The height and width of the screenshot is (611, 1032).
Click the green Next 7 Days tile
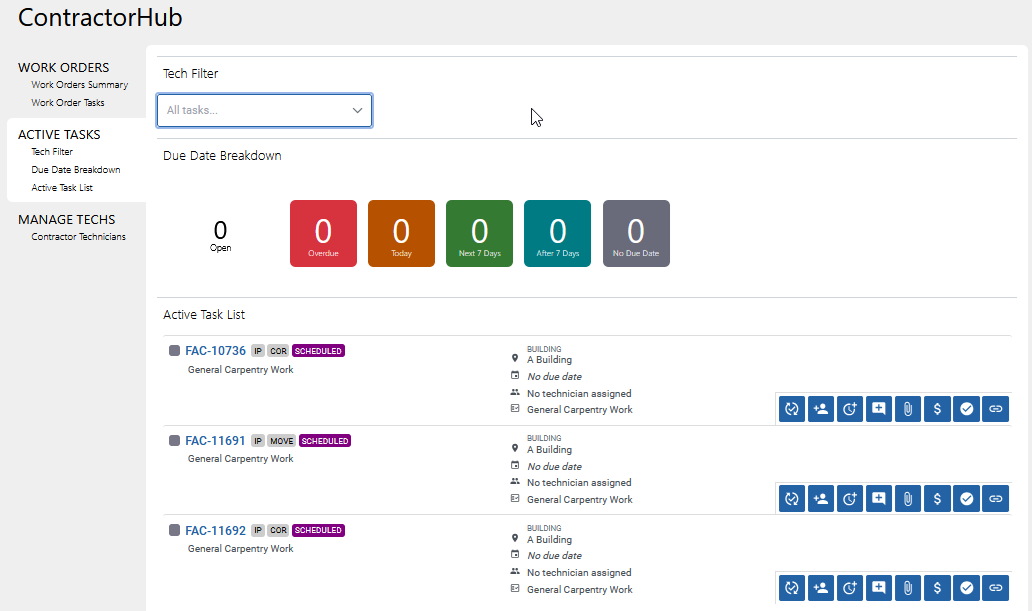pyautogui.click(x=479, y=233)
